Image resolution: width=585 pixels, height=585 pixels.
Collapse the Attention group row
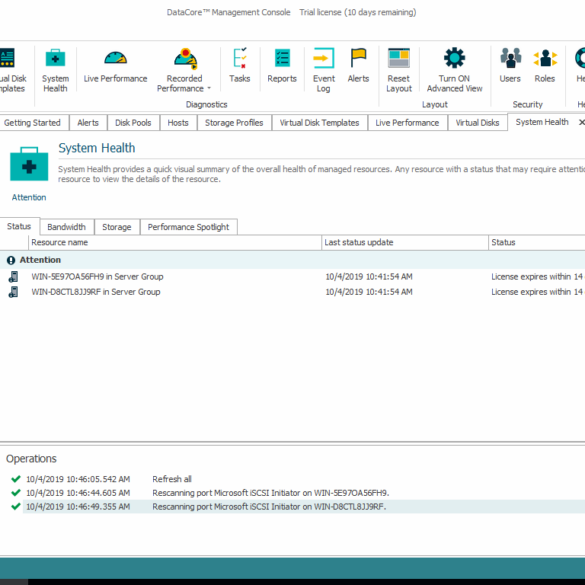coord(292,260)
